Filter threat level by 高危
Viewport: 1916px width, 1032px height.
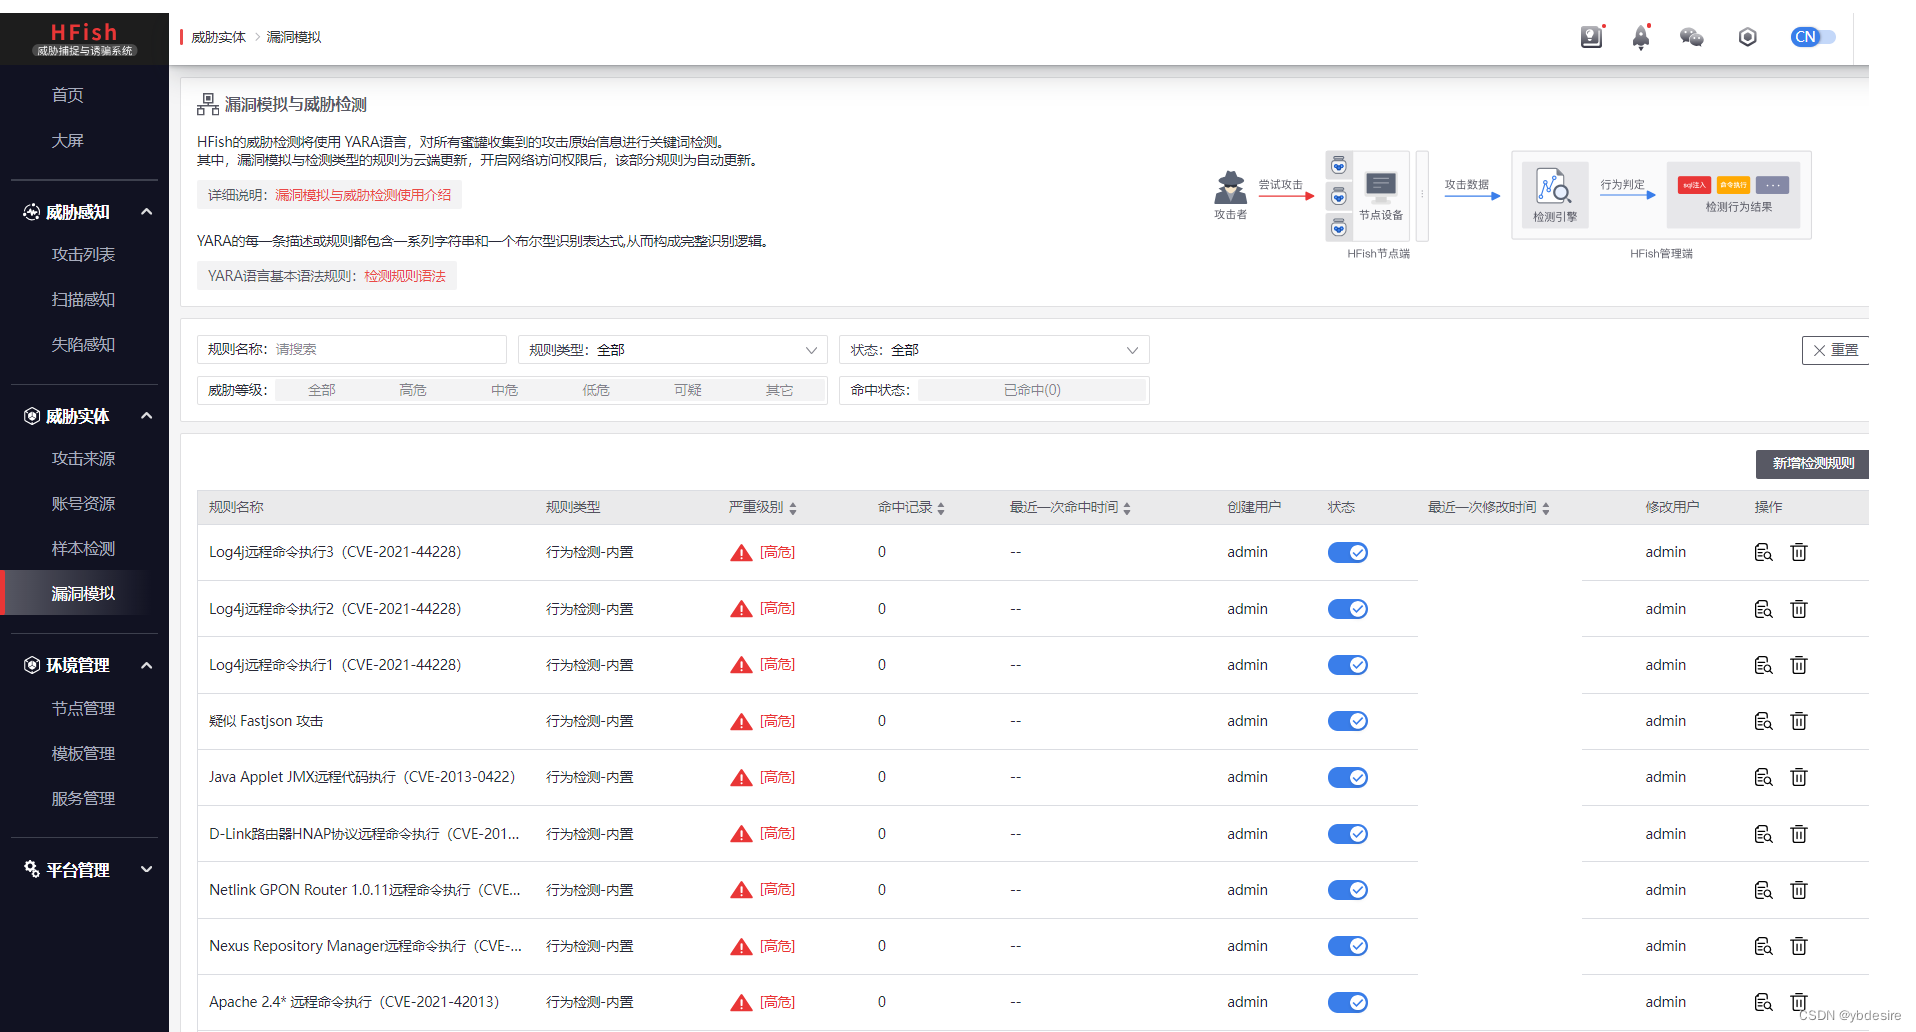[x=413, y=390]
